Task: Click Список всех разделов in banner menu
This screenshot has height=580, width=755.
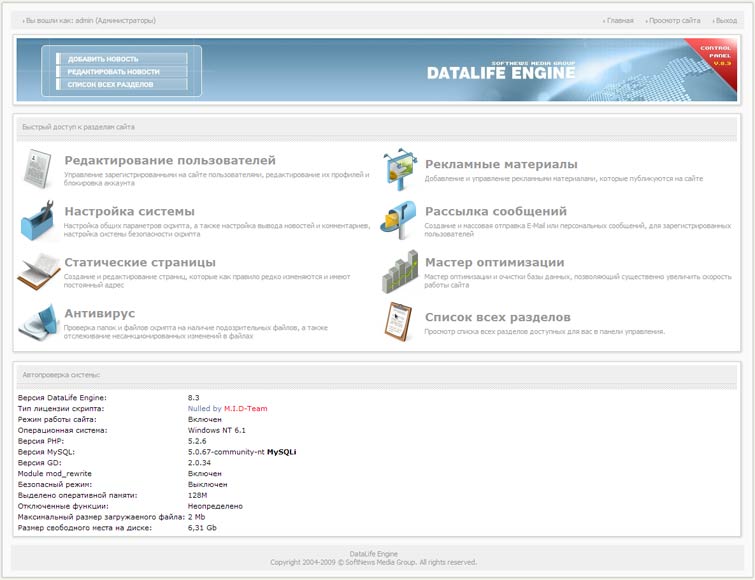Action: coord(122,84)
